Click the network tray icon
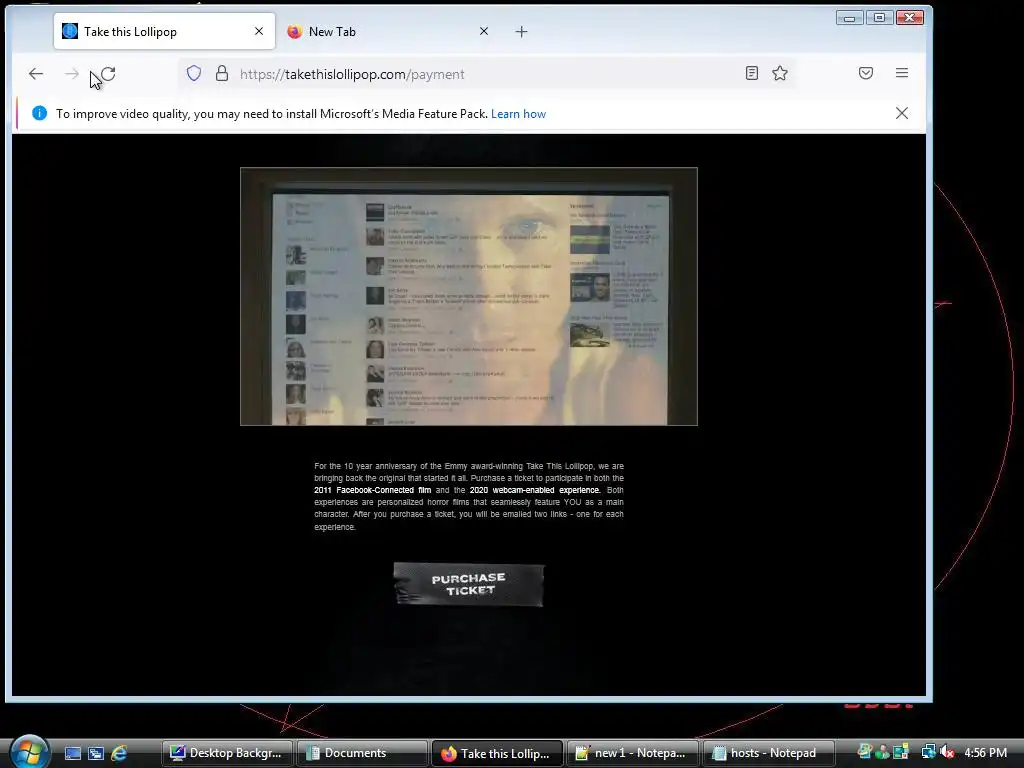Image resolution: width=1024 pixels, height=768 pixels. pos(928,752)
